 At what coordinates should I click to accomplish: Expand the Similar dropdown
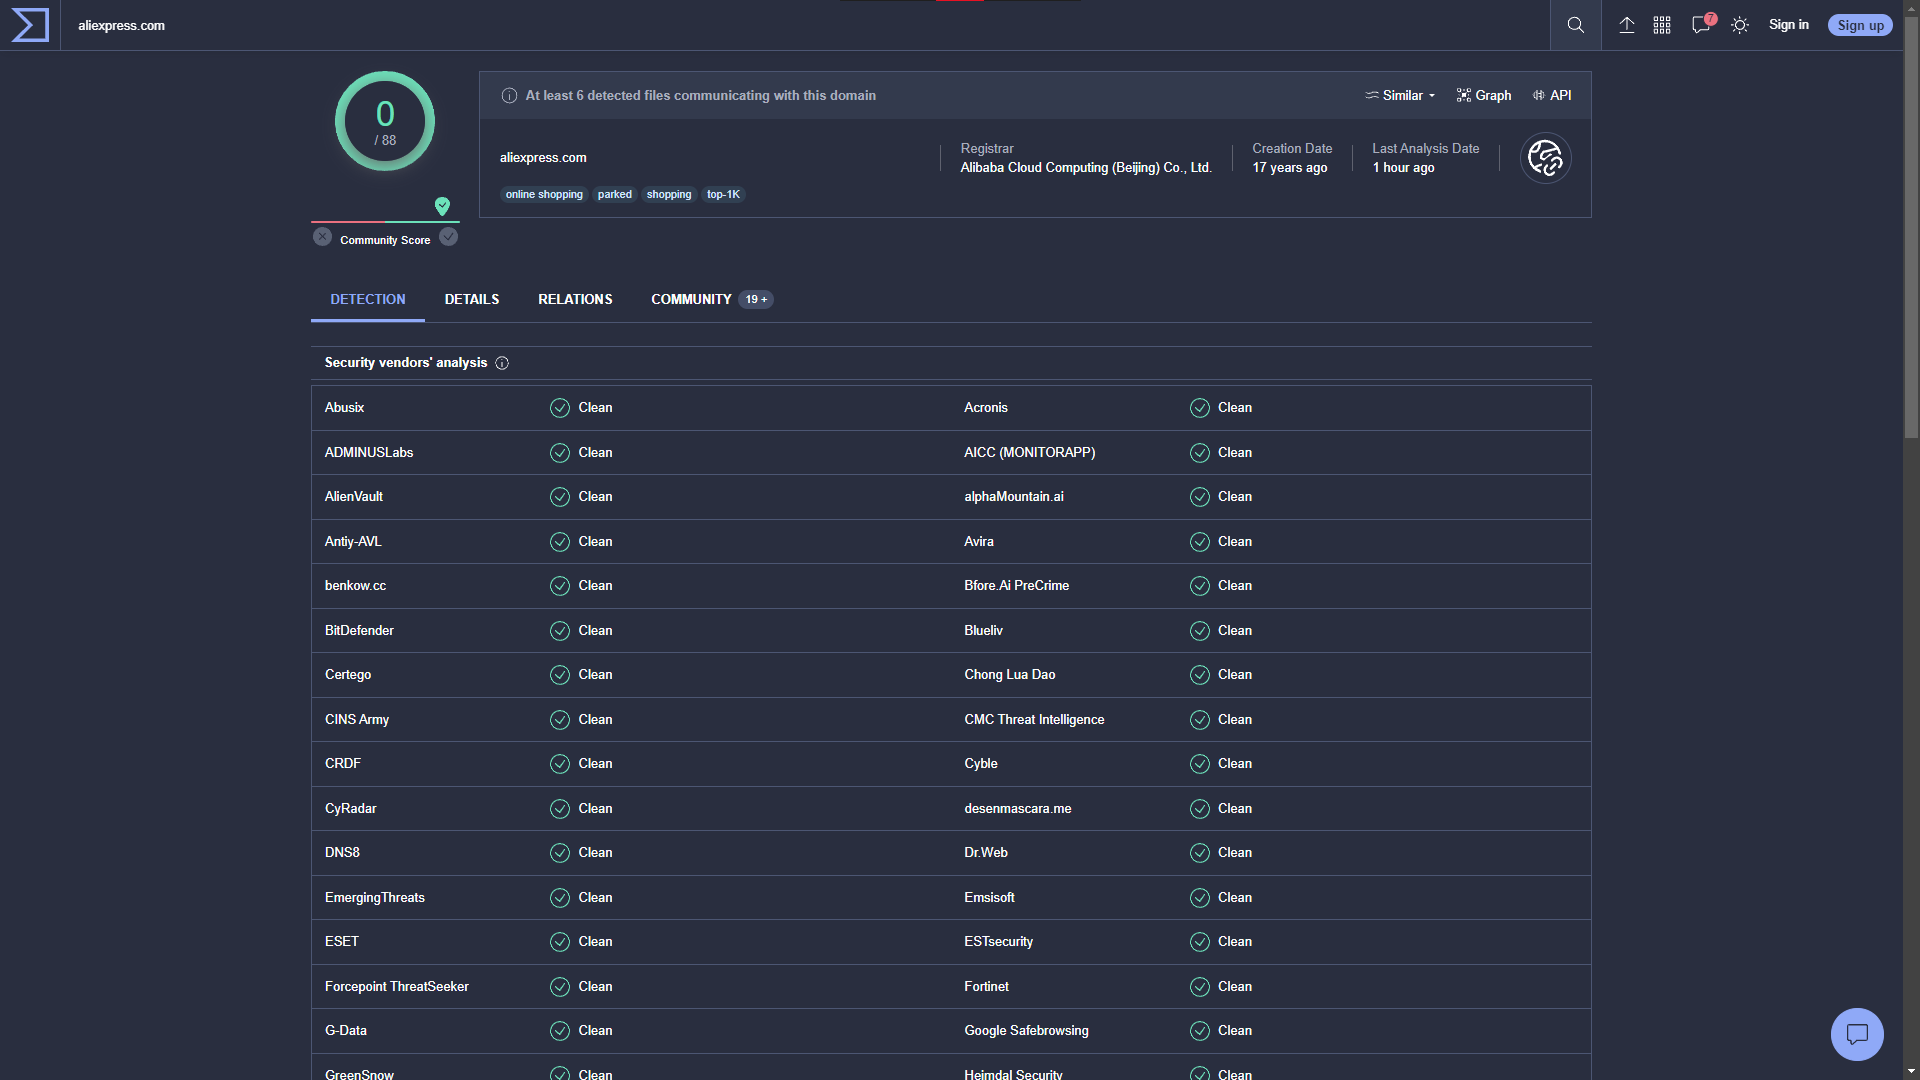click(x=1400, y=95)
